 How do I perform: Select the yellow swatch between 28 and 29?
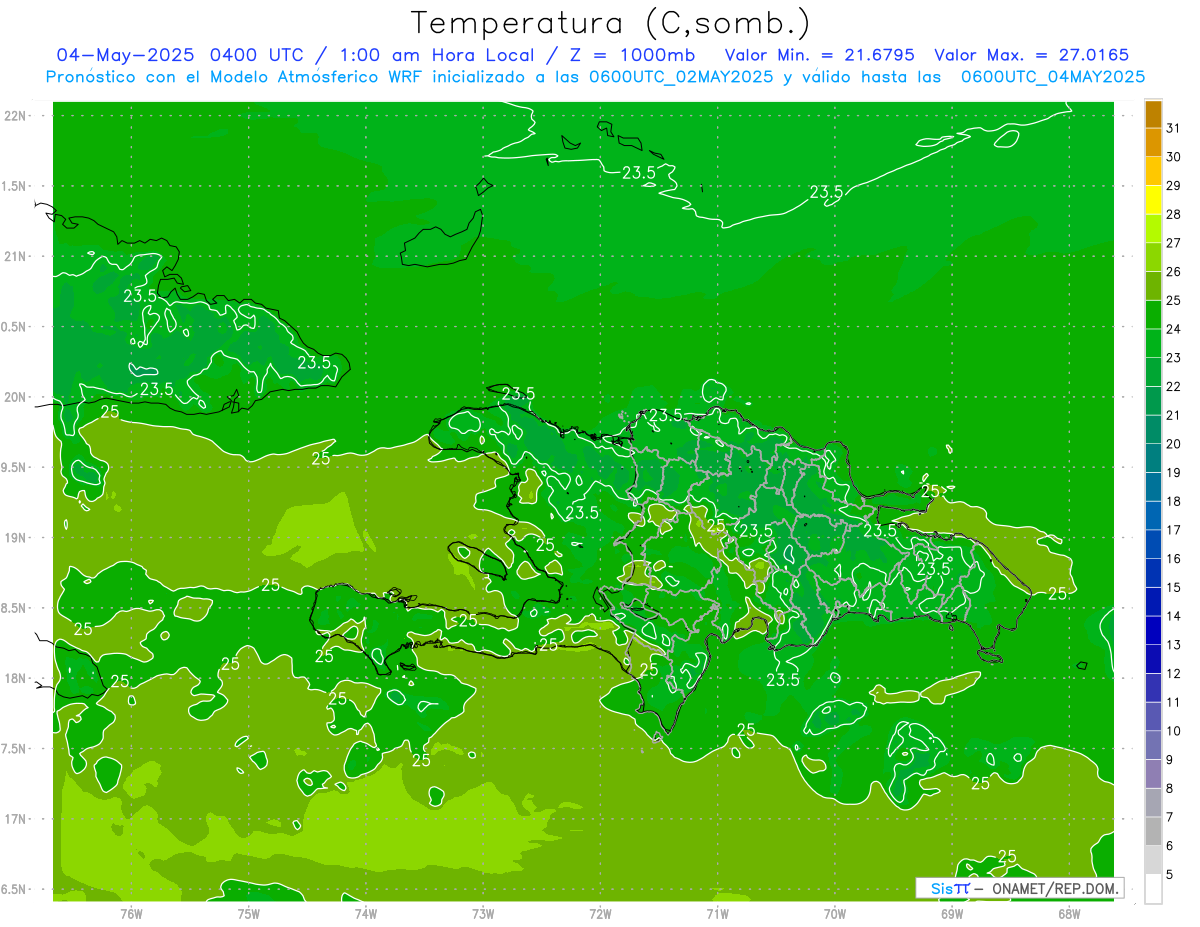[x=1153, y=200]
